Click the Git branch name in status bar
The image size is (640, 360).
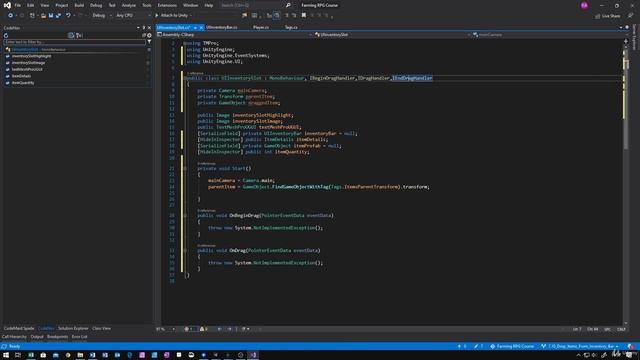point(579,347)
